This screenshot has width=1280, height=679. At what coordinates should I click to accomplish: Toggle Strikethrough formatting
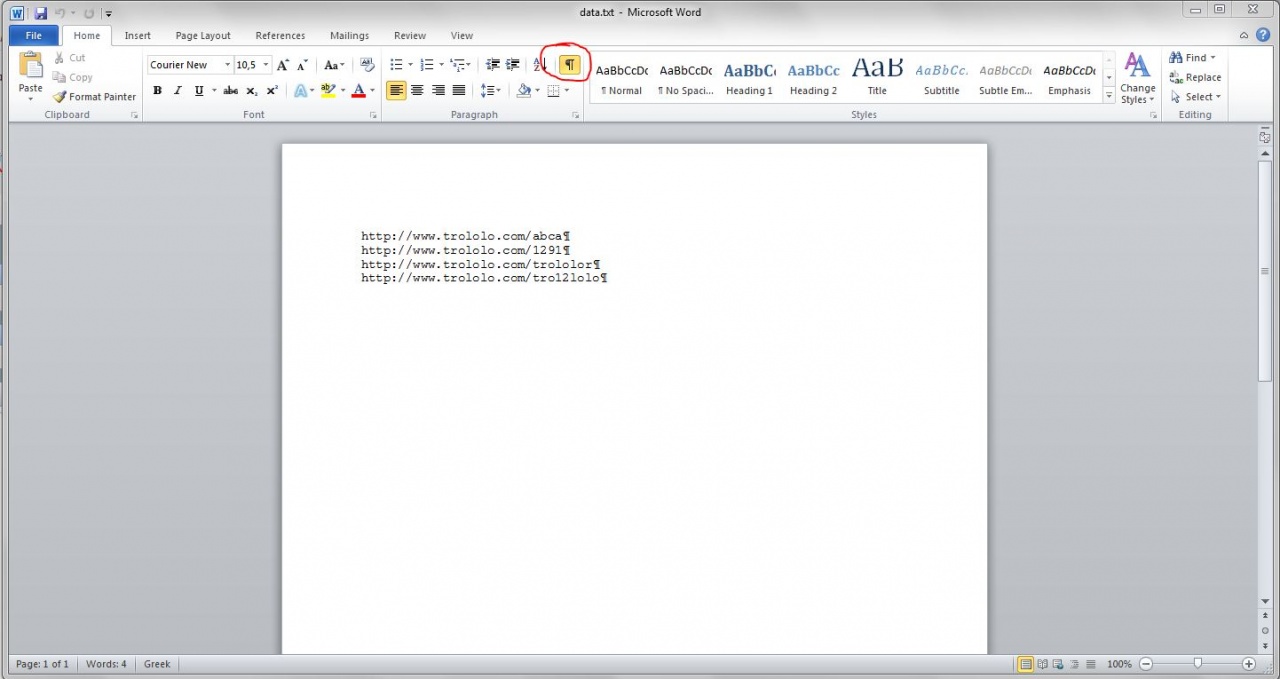tap(230, 91)
